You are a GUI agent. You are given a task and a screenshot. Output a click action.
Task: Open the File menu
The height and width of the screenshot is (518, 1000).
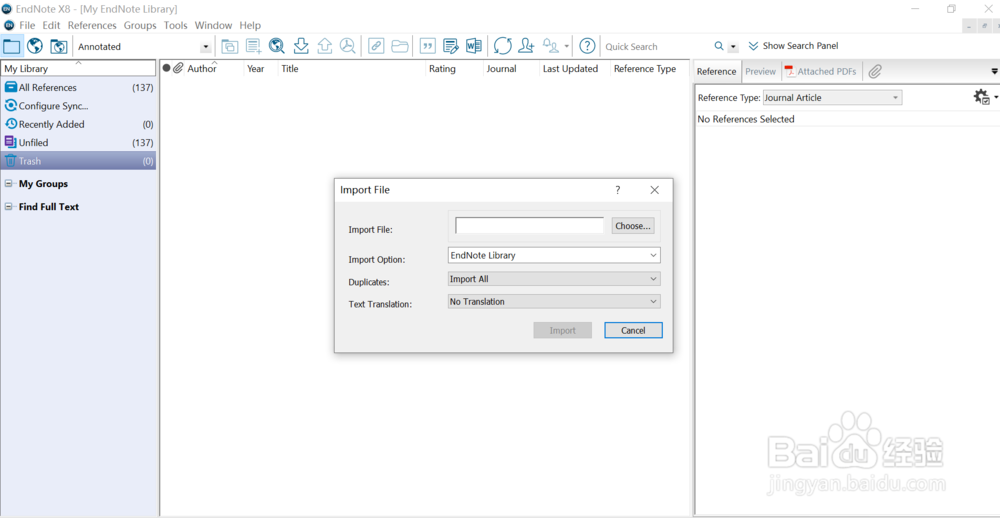tap(27, 26)
